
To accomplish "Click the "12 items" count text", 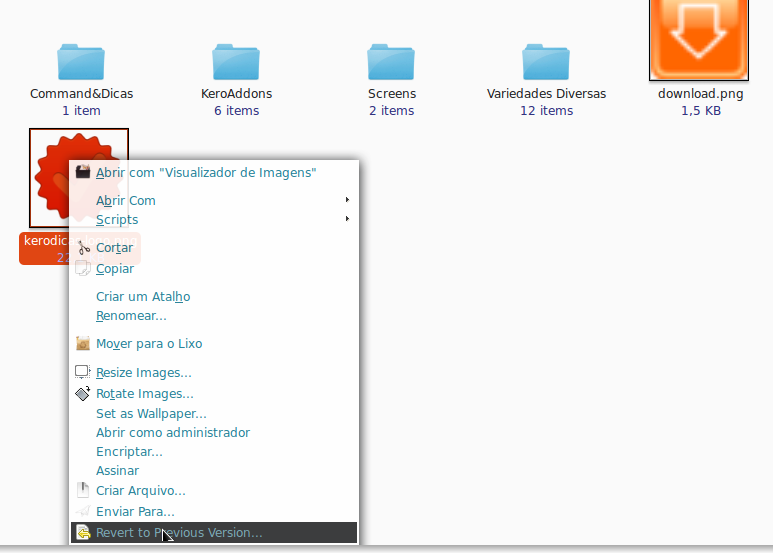I will point(547,110).
